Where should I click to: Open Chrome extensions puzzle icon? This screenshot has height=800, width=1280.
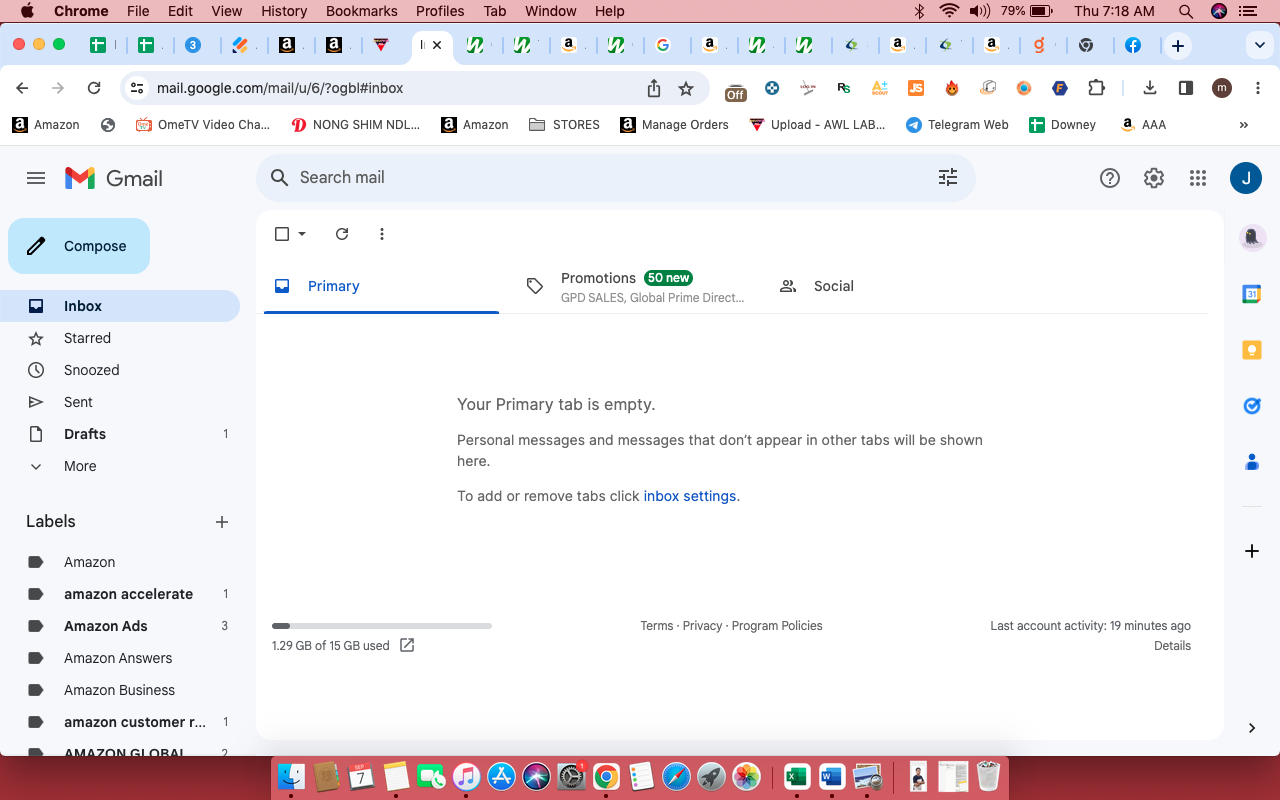[1096, 88]
